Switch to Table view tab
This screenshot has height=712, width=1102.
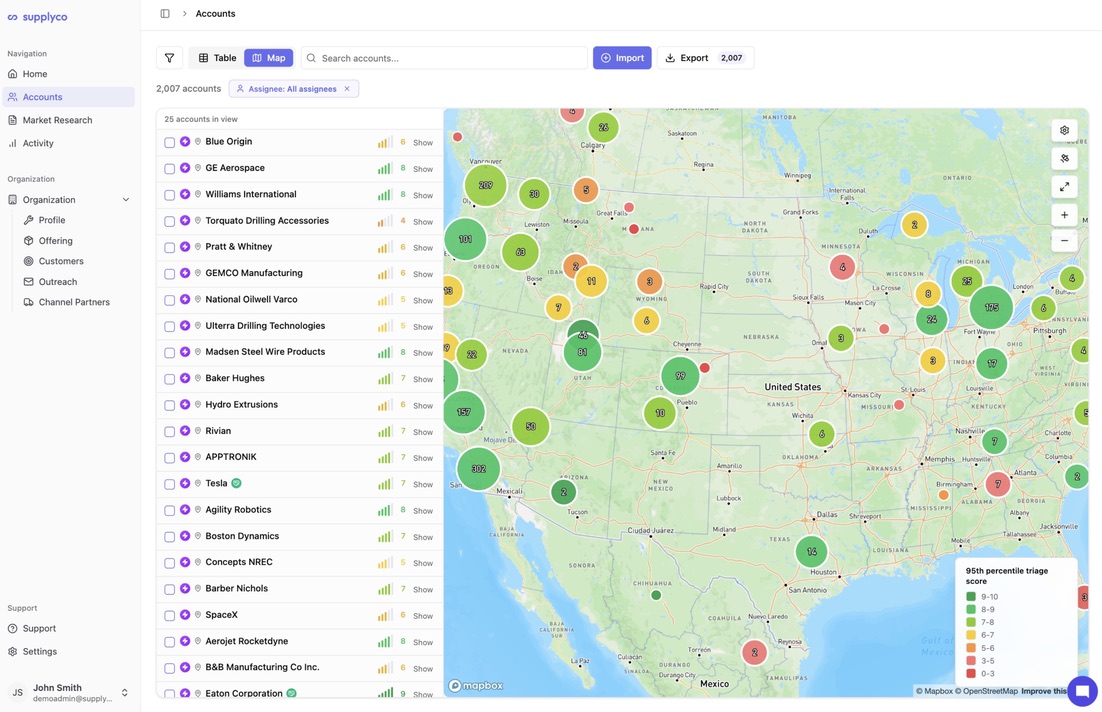tap(217, 58)
